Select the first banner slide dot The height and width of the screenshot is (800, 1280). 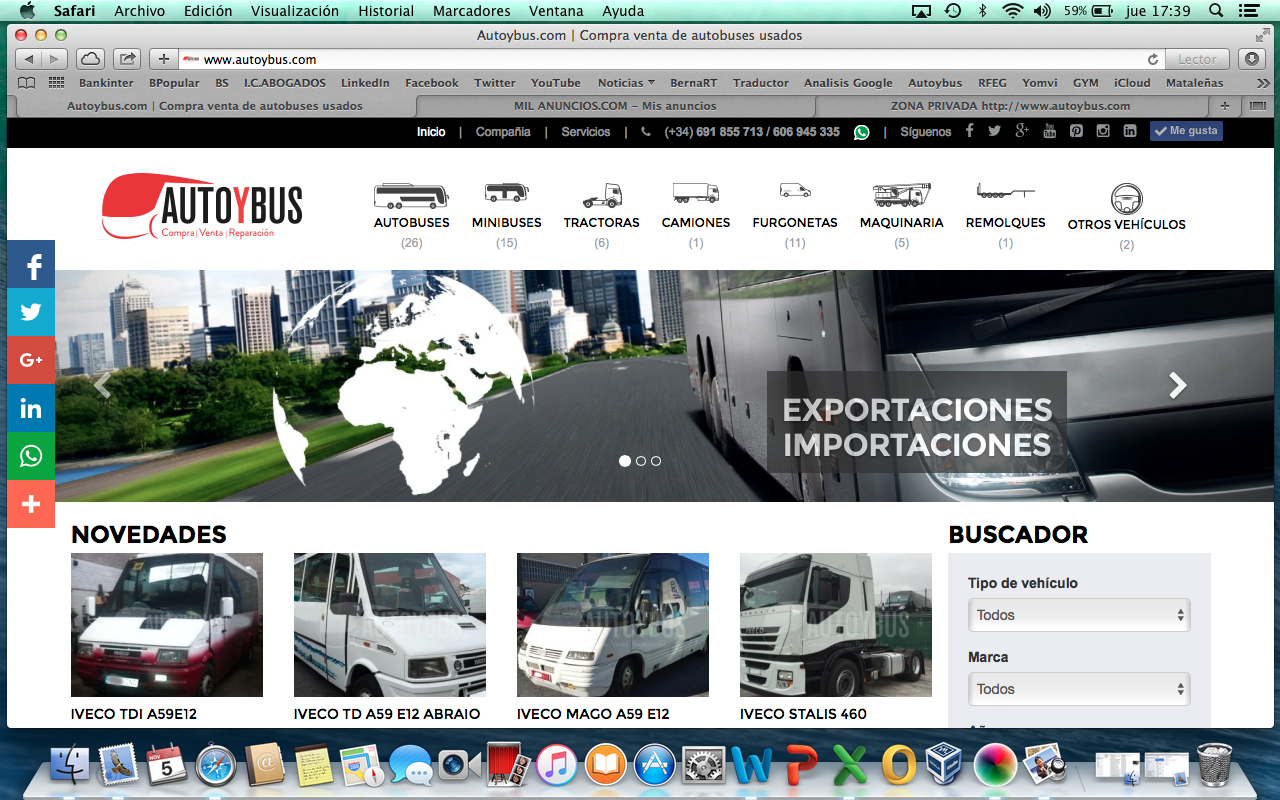pos(625,461)
